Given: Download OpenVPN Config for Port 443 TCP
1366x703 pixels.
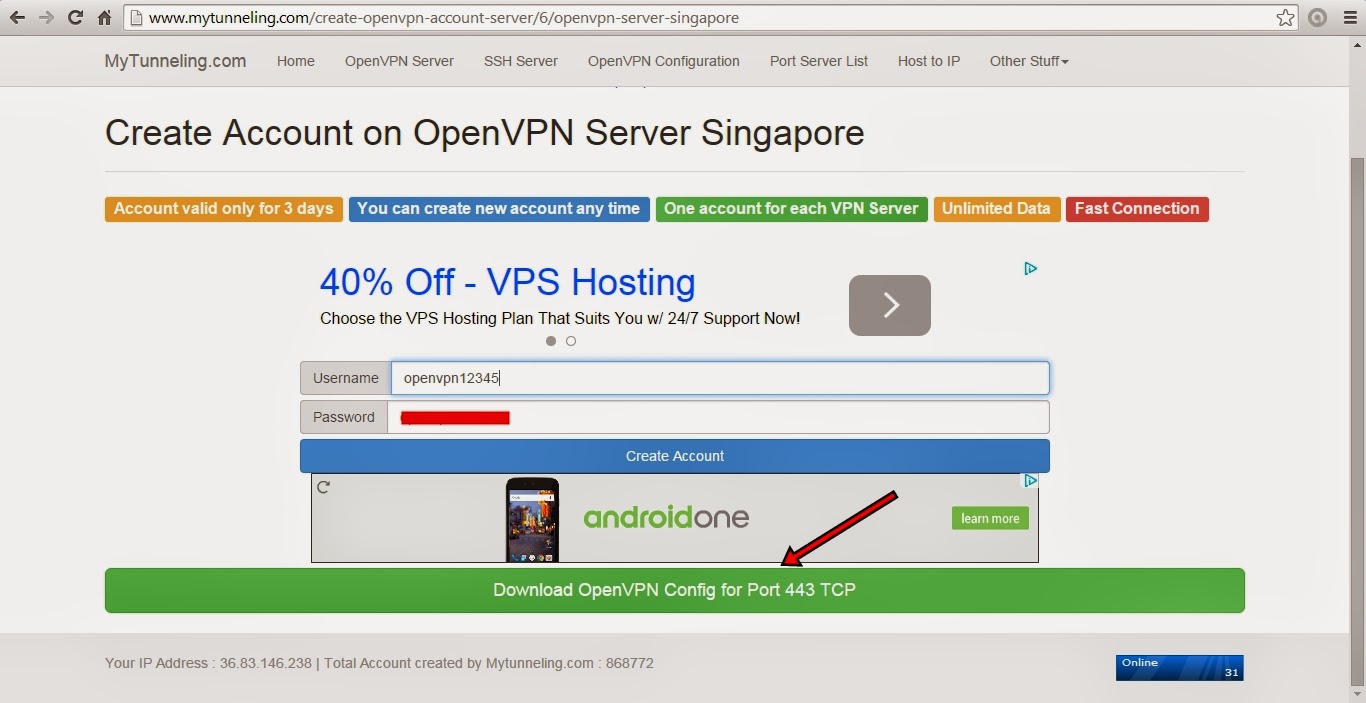Looking at the screenshot, I should coord(675,590).
